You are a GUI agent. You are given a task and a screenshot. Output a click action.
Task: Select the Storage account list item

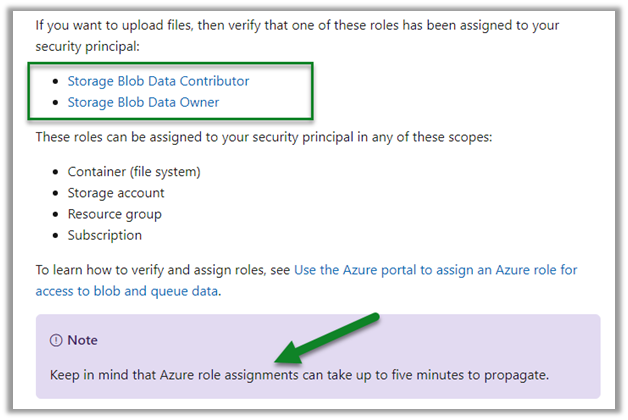pos(116,193)
